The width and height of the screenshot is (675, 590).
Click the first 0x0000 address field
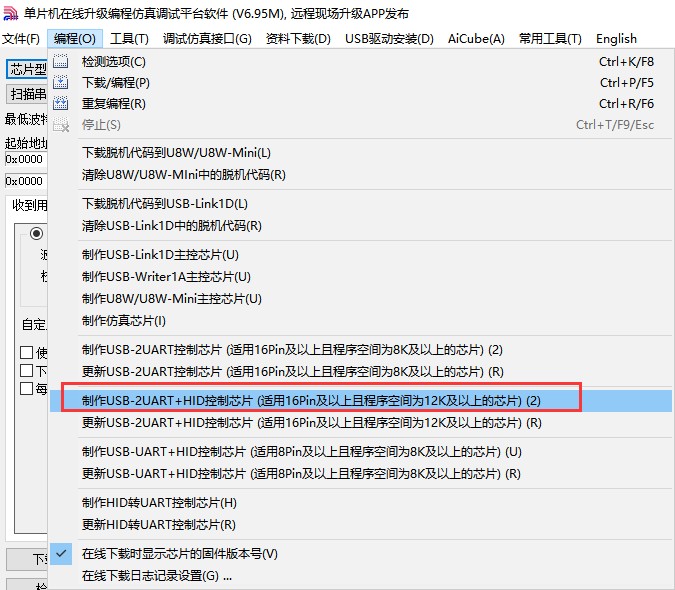(26, 159)
